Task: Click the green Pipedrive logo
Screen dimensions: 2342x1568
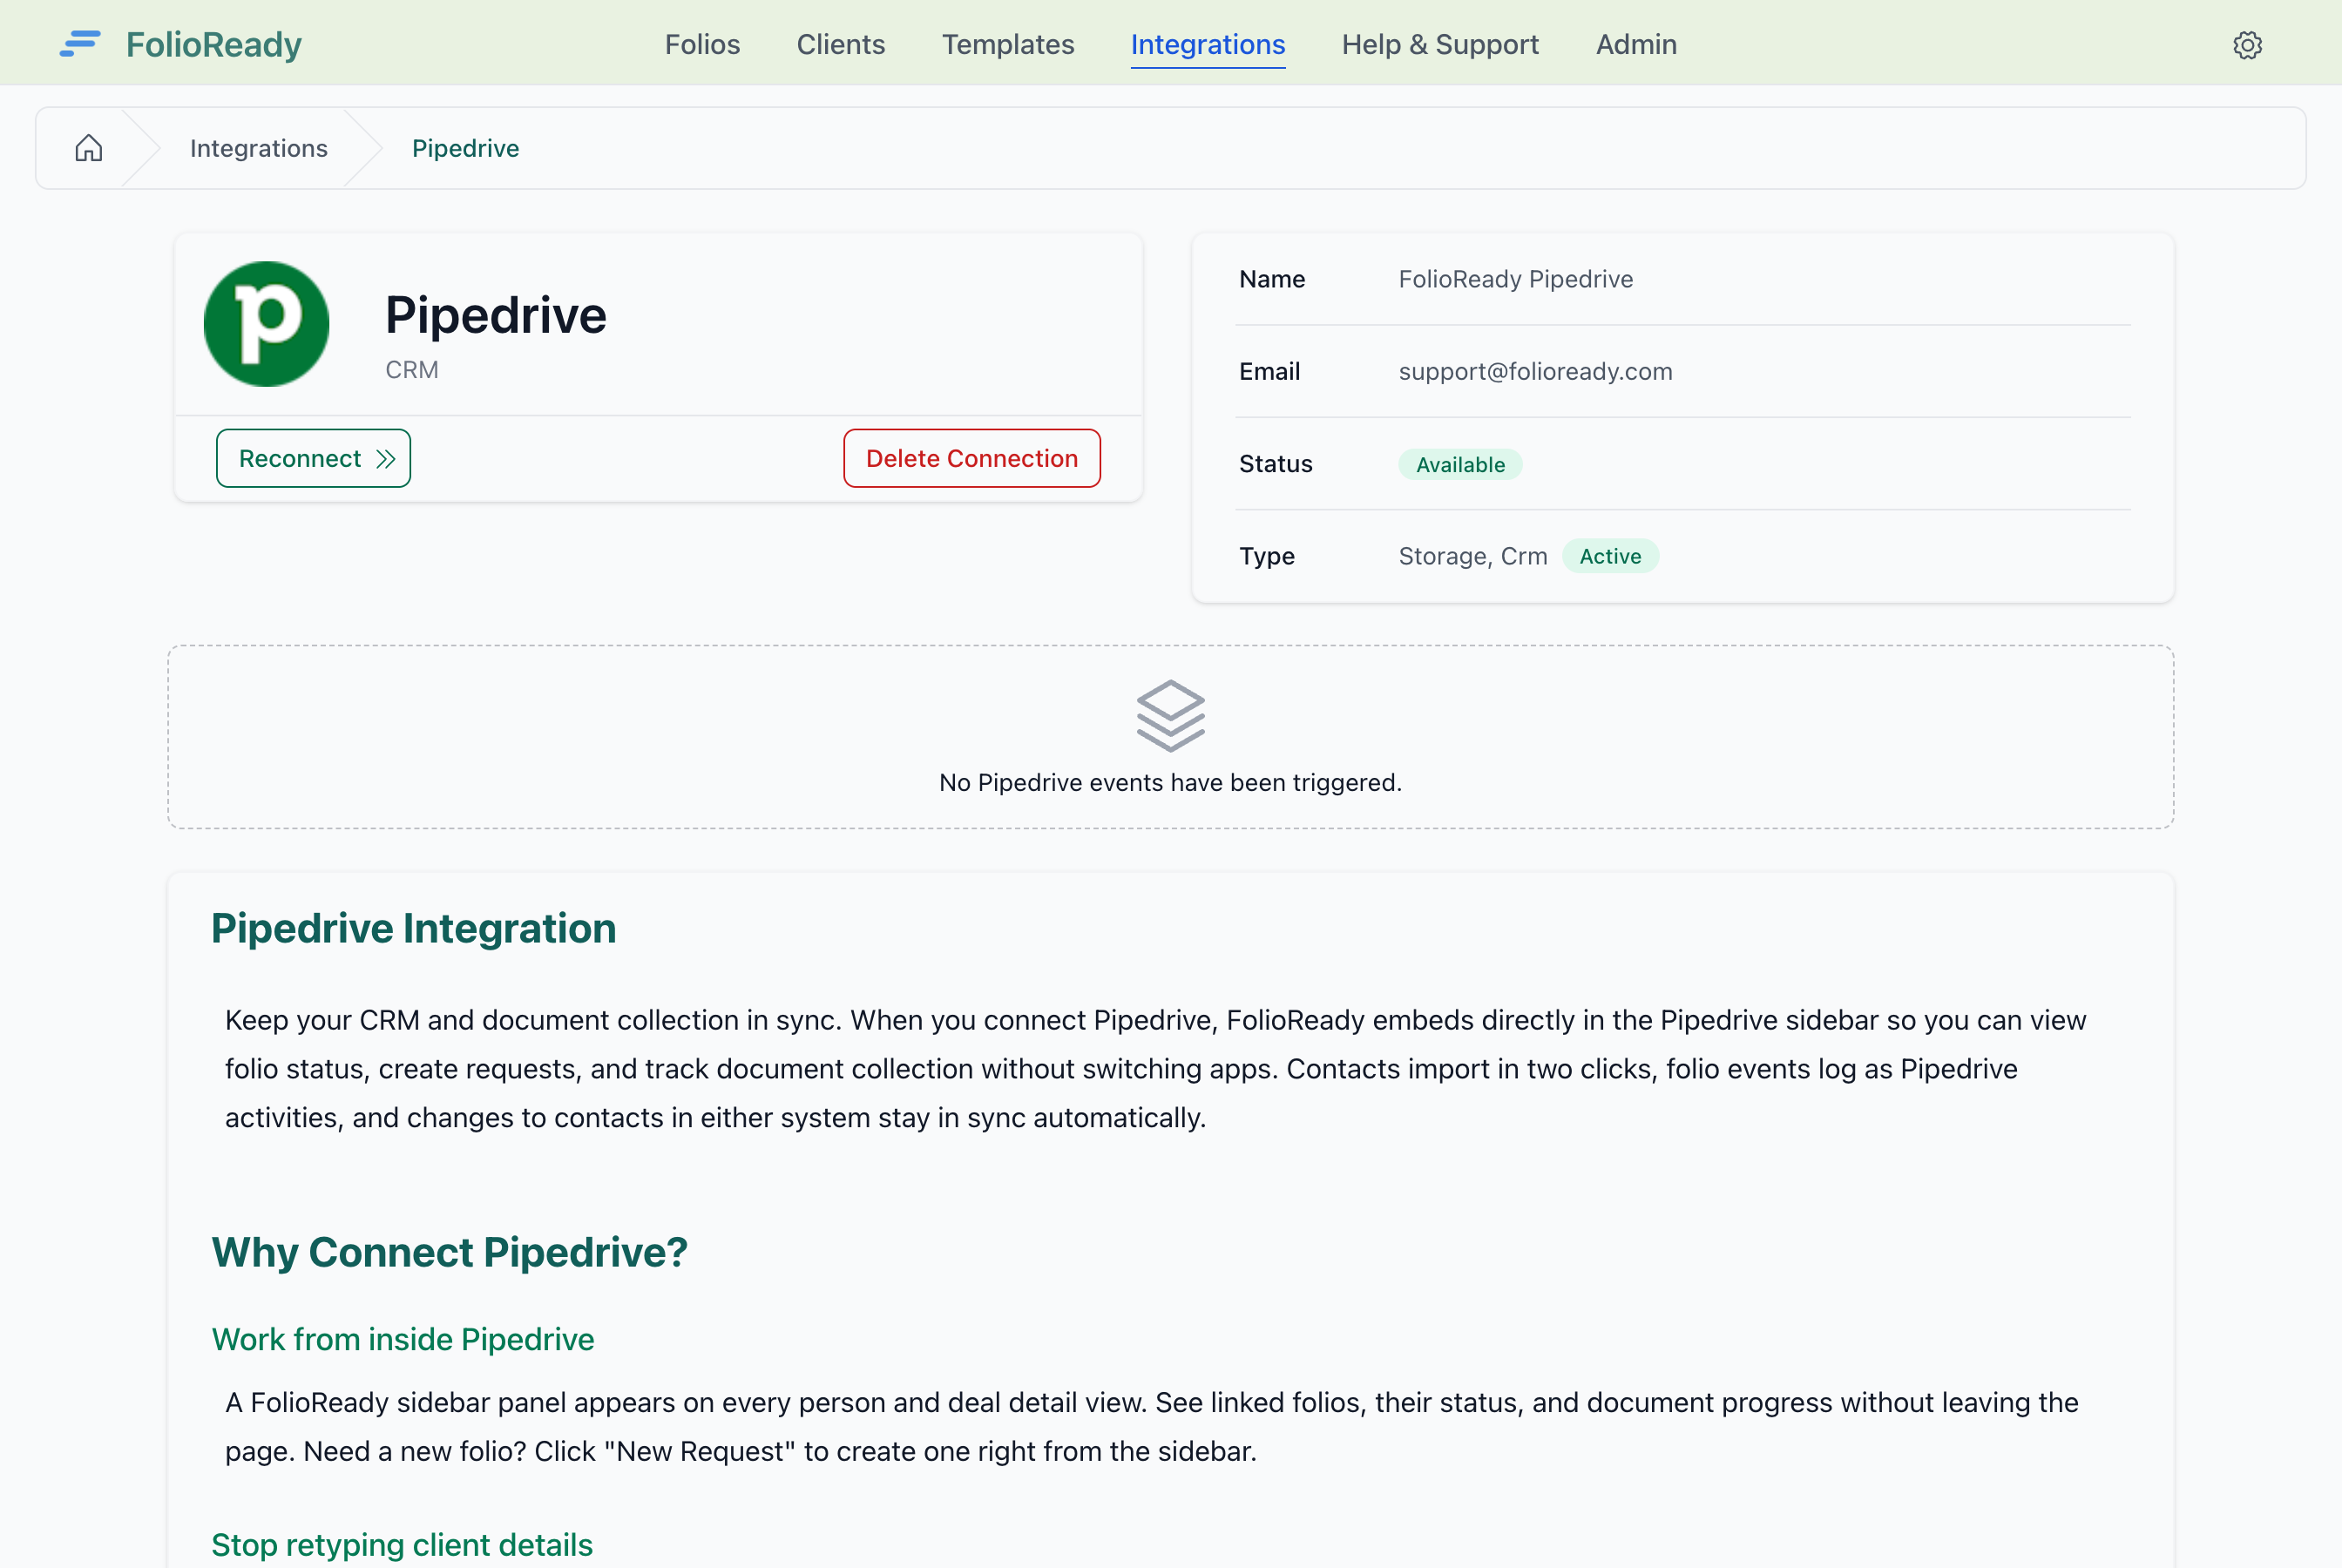Action: click(x=266, y=324)
